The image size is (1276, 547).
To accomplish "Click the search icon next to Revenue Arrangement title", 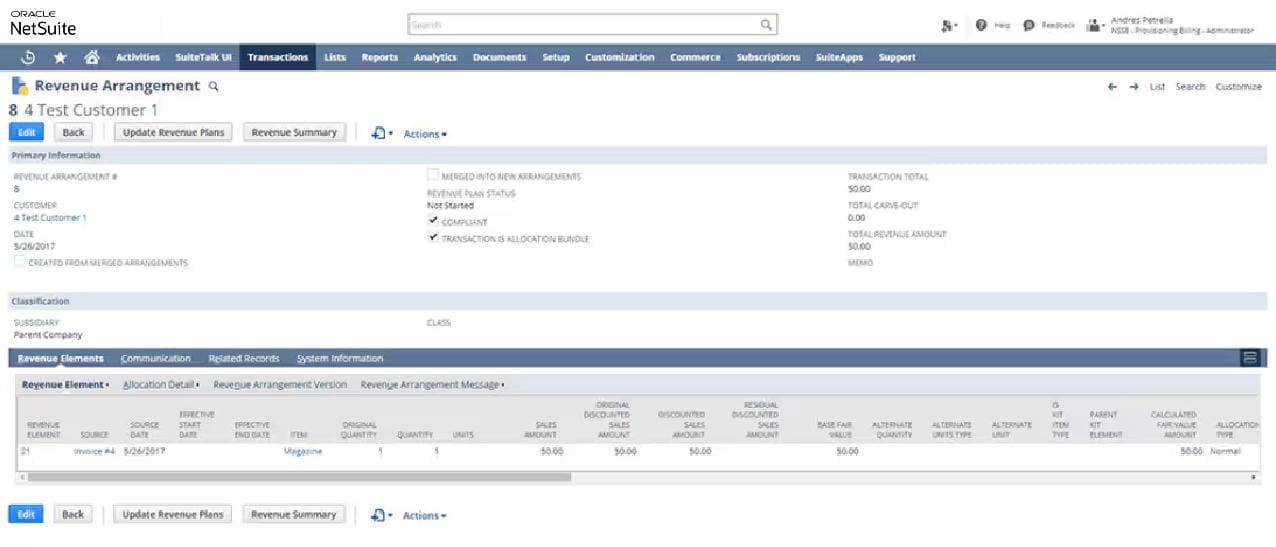I will pyautogui.click(x=213, y=87).
